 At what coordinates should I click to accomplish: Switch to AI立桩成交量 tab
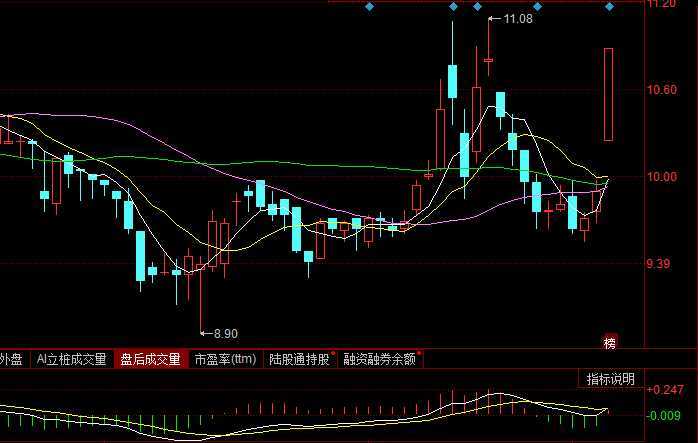pos(72,359)
